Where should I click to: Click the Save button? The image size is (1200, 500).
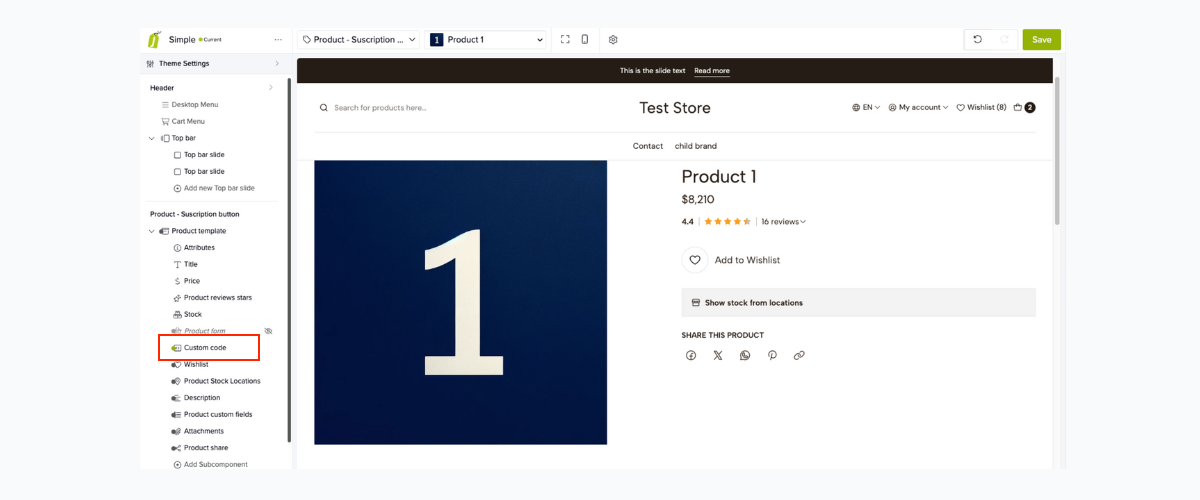click(x=1041, y=40)
